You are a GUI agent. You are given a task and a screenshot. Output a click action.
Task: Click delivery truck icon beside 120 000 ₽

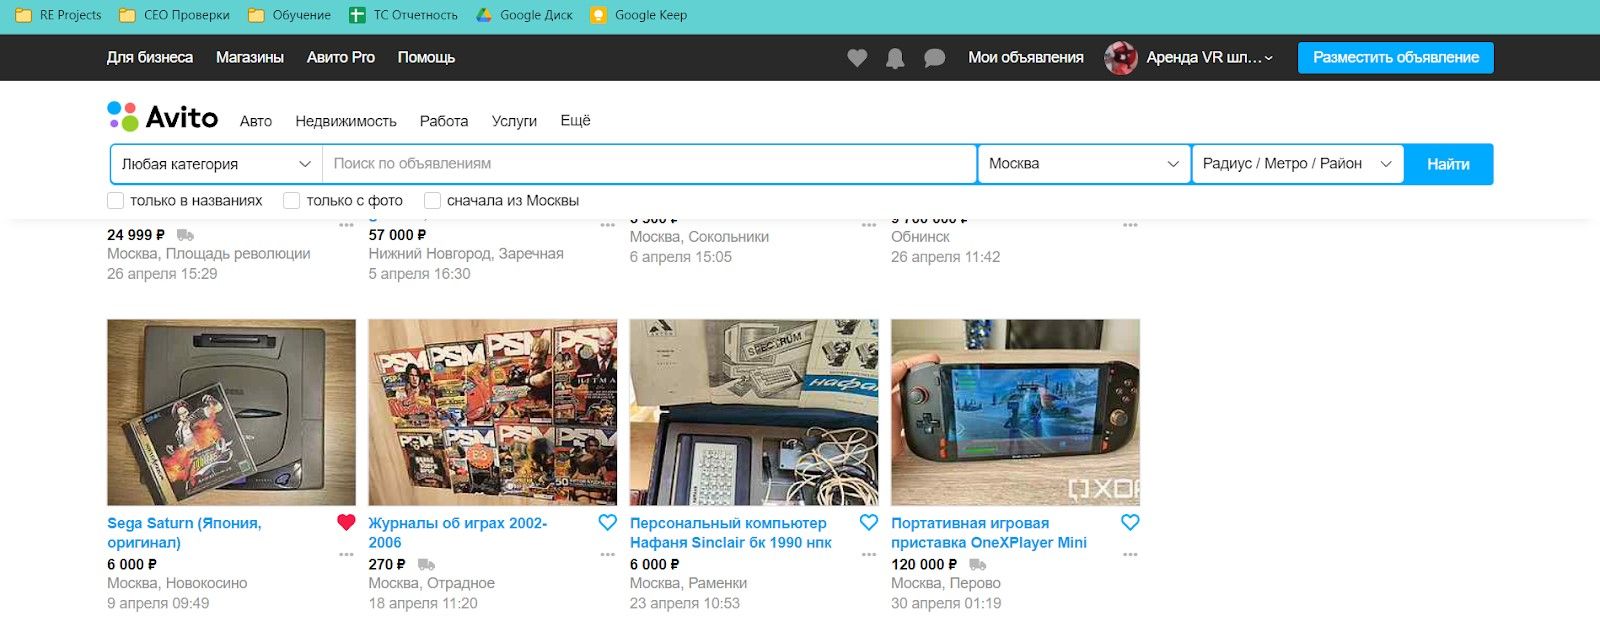978,565
